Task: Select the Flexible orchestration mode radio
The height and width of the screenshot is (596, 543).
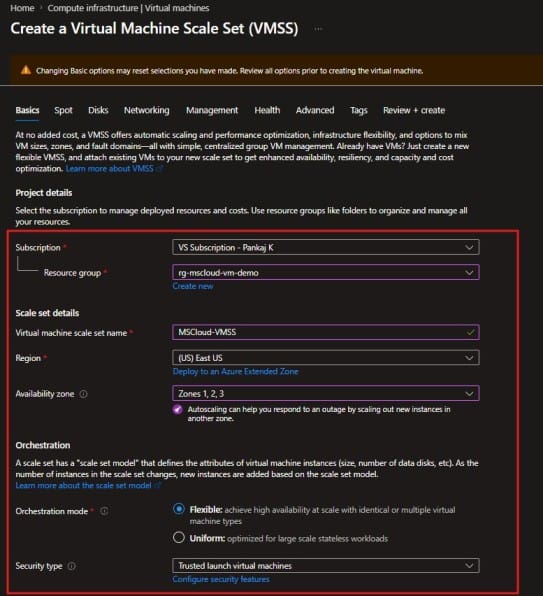Action: click(179, 509)
